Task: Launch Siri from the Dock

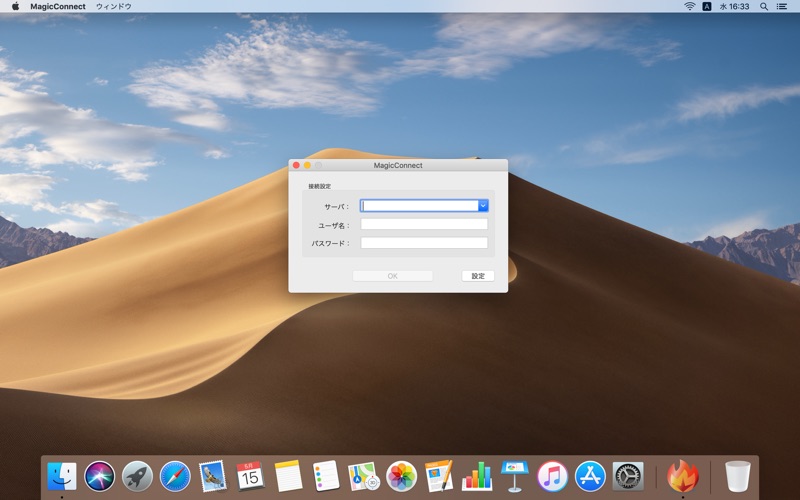Action: coord(99,476)
